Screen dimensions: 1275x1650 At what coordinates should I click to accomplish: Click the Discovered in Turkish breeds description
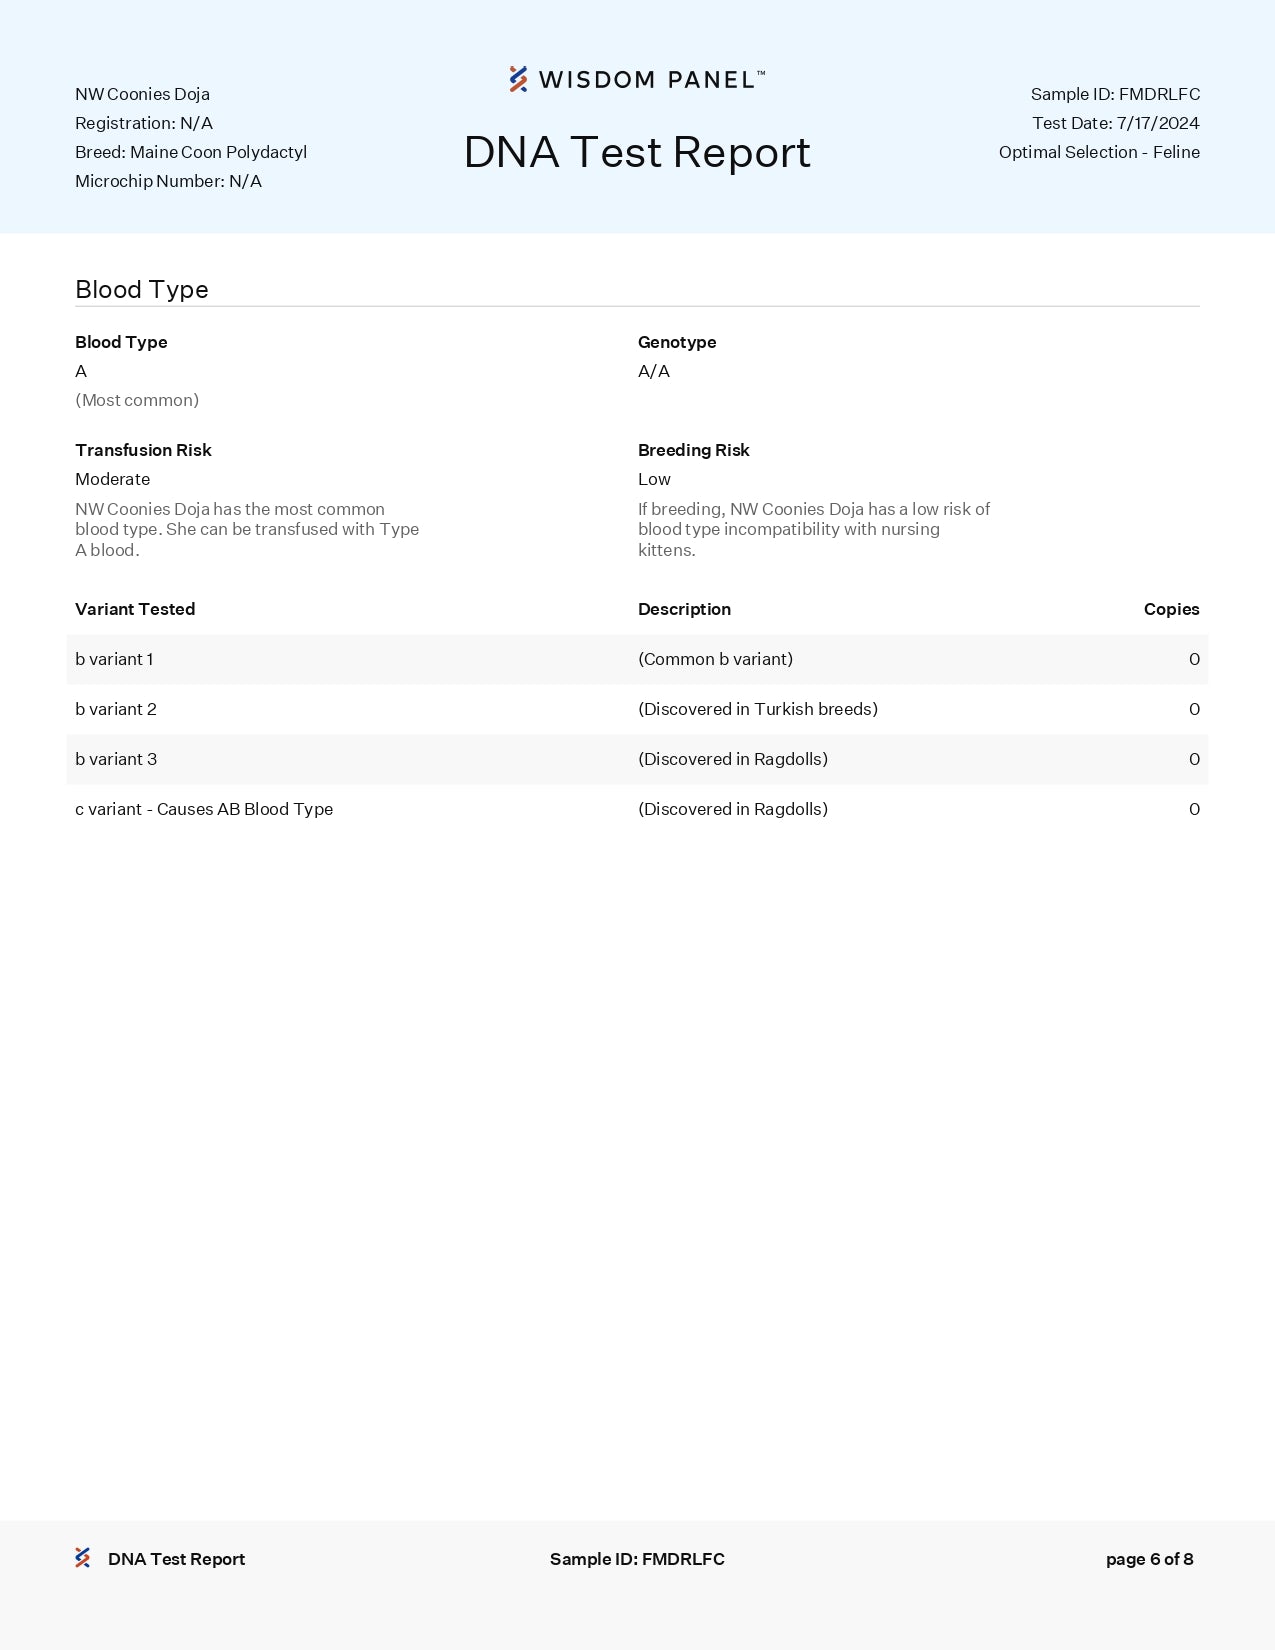point(757,709)
